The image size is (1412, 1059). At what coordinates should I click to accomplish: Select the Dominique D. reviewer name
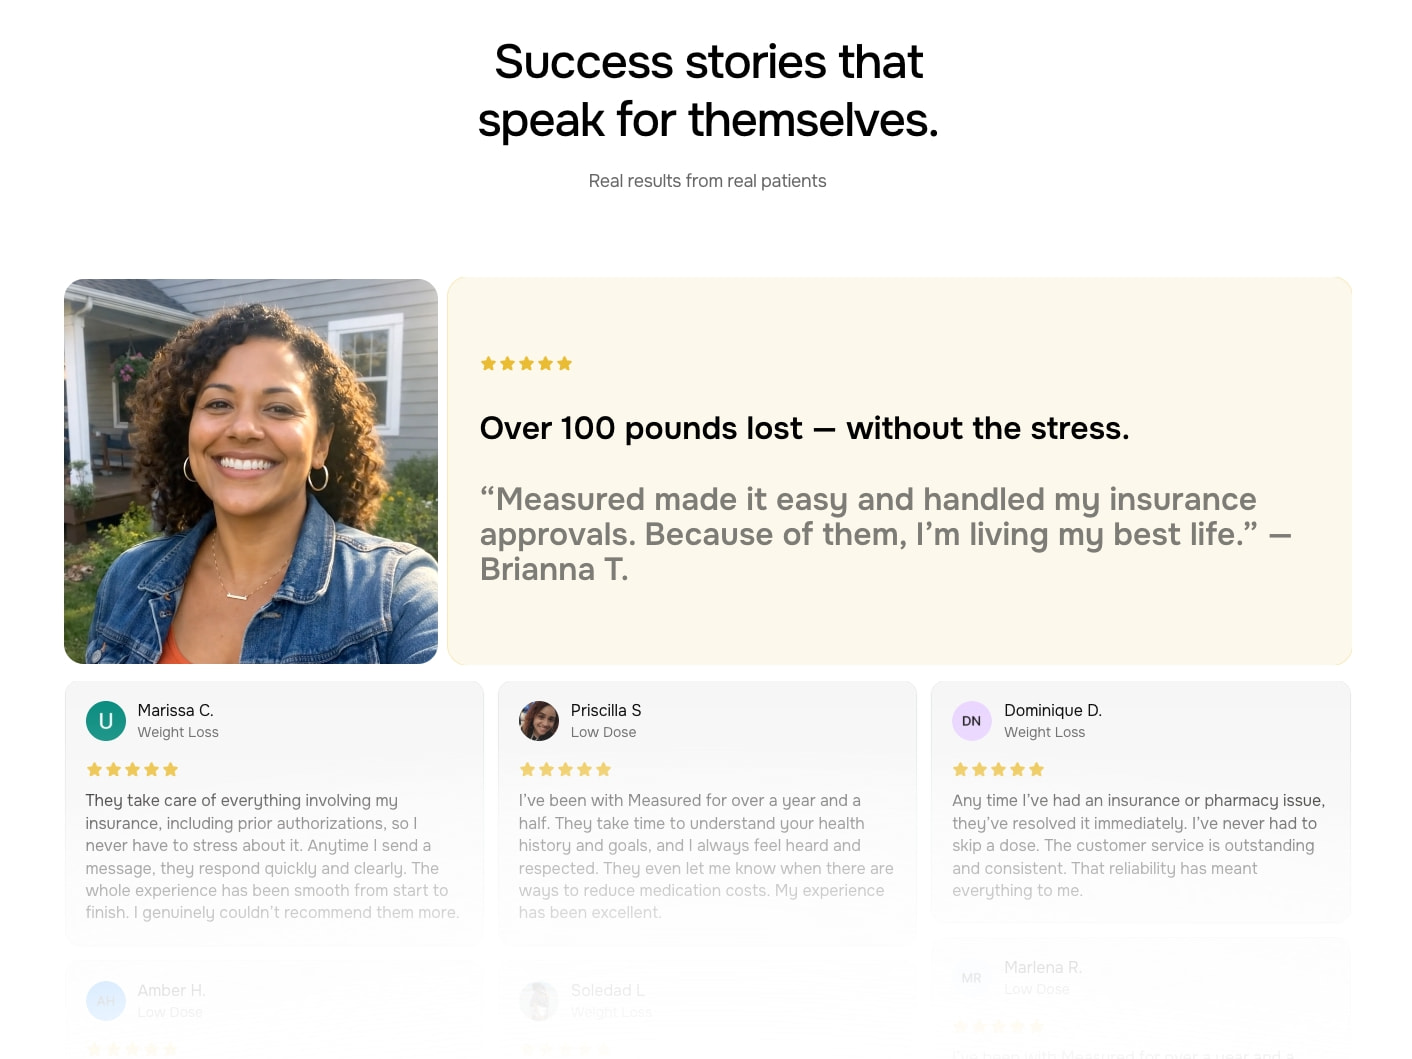click(x=1053, y=710)
